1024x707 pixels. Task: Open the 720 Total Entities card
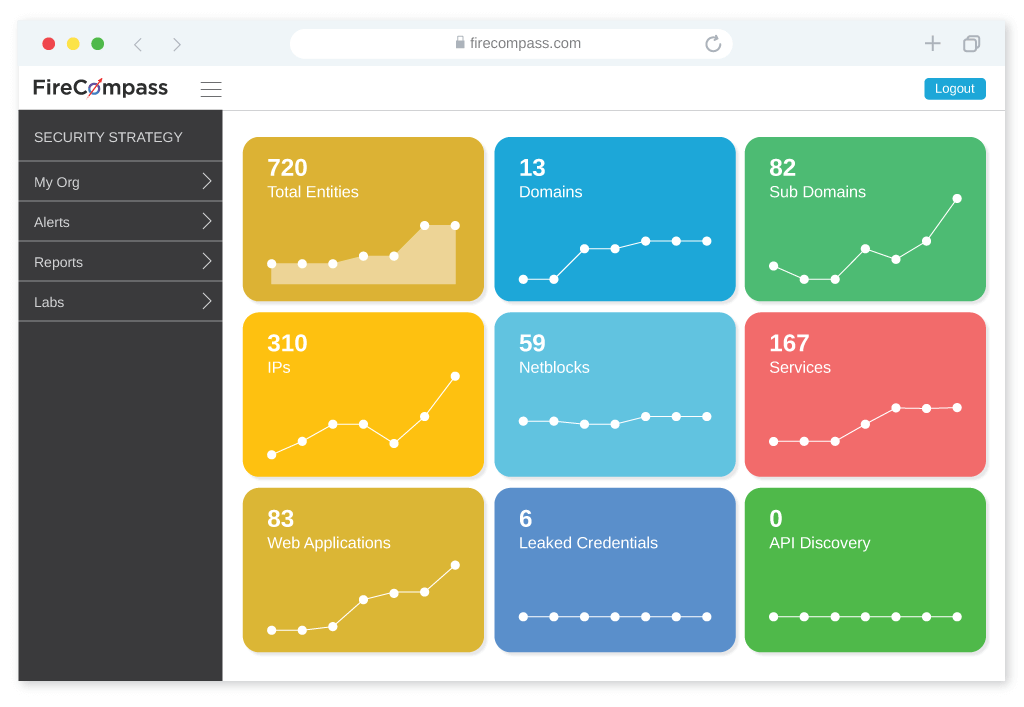(x=363, y=219)
